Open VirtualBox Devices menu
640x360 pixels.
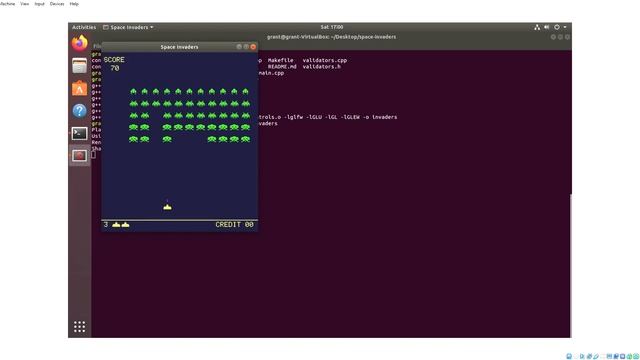point(57,4)
